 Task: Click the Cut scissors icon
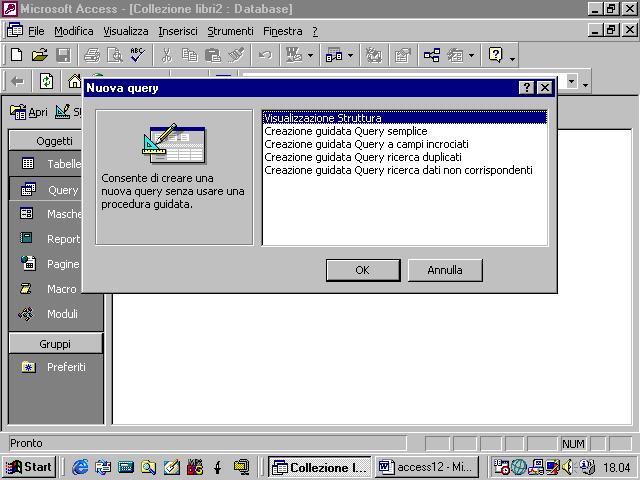pos(166,55)
